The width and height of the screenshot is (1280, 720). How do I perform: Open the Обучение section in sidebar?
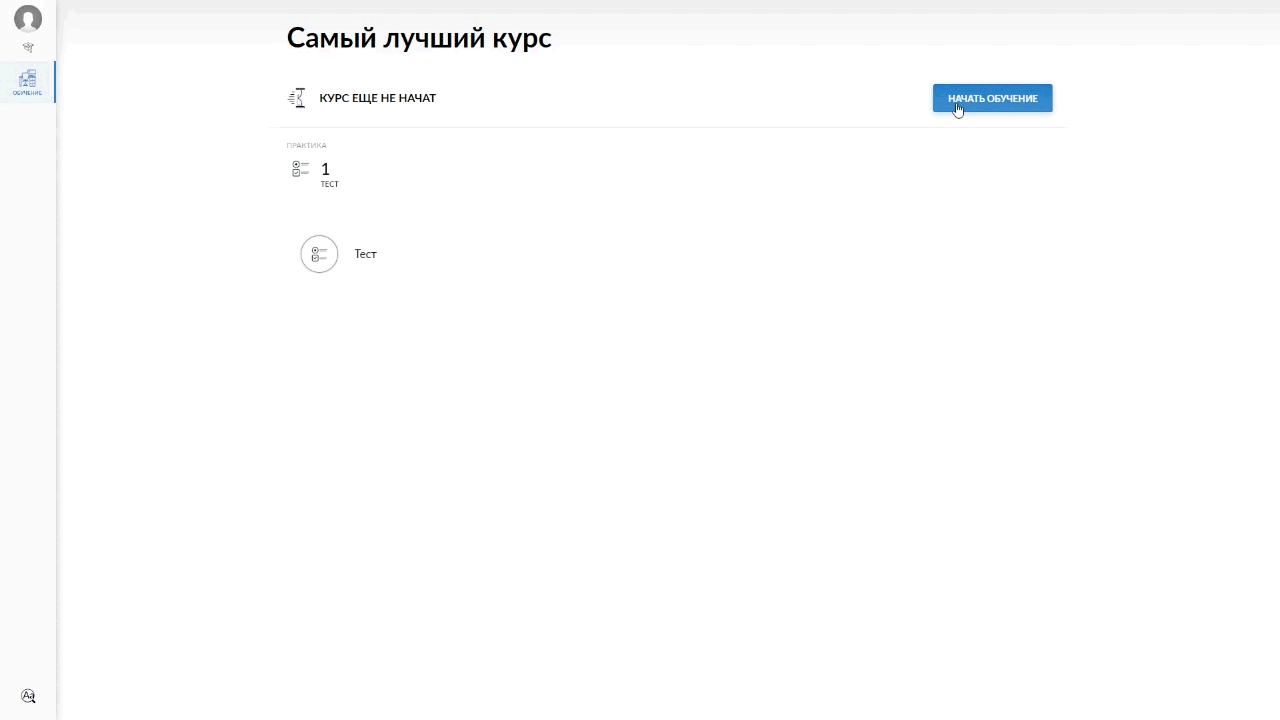pos(28,82)
